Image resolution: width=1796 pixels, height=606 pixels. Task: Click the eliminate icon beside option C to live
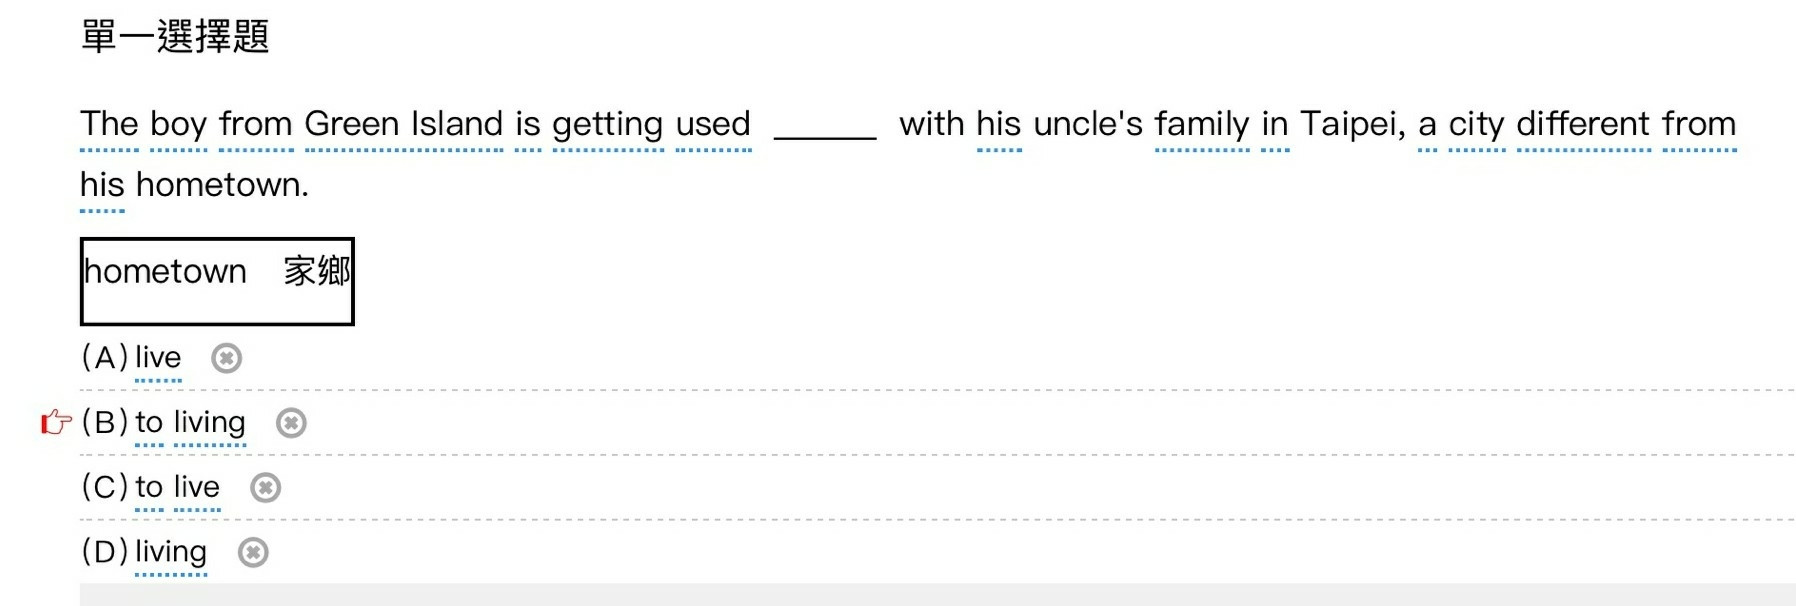(x=265, y=487)
